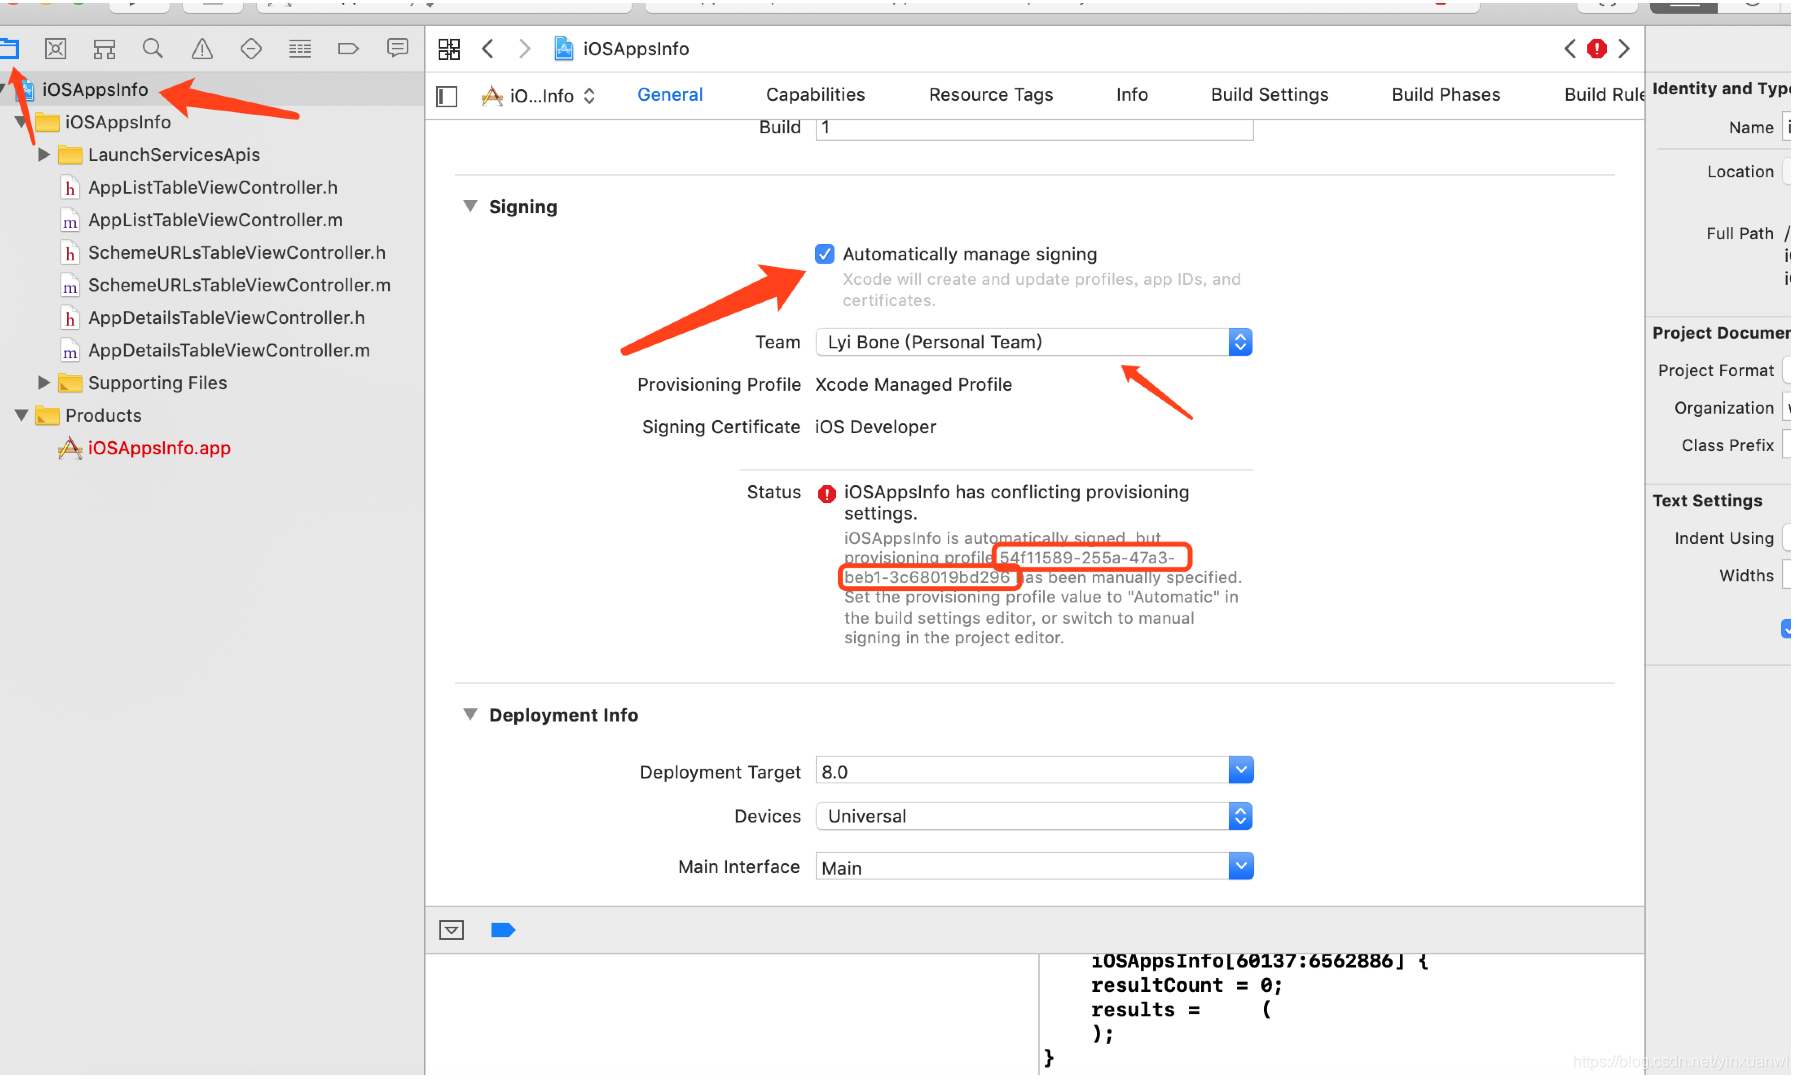
Task: Click resultCount line in console output
Action: click(x=1186, y=985)
